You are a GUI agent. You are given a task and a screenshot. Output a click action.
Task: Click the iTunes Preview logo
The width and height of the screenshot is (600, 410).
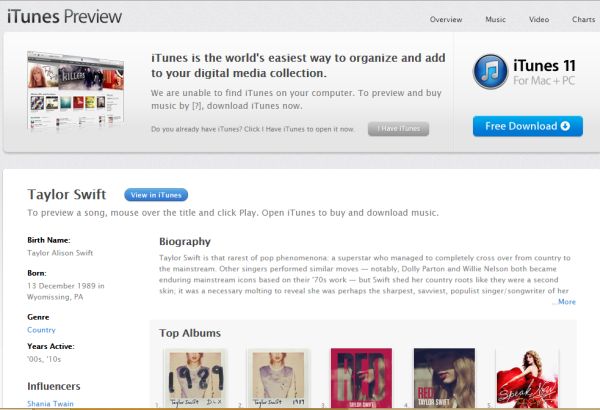click(x=64, y=16)
